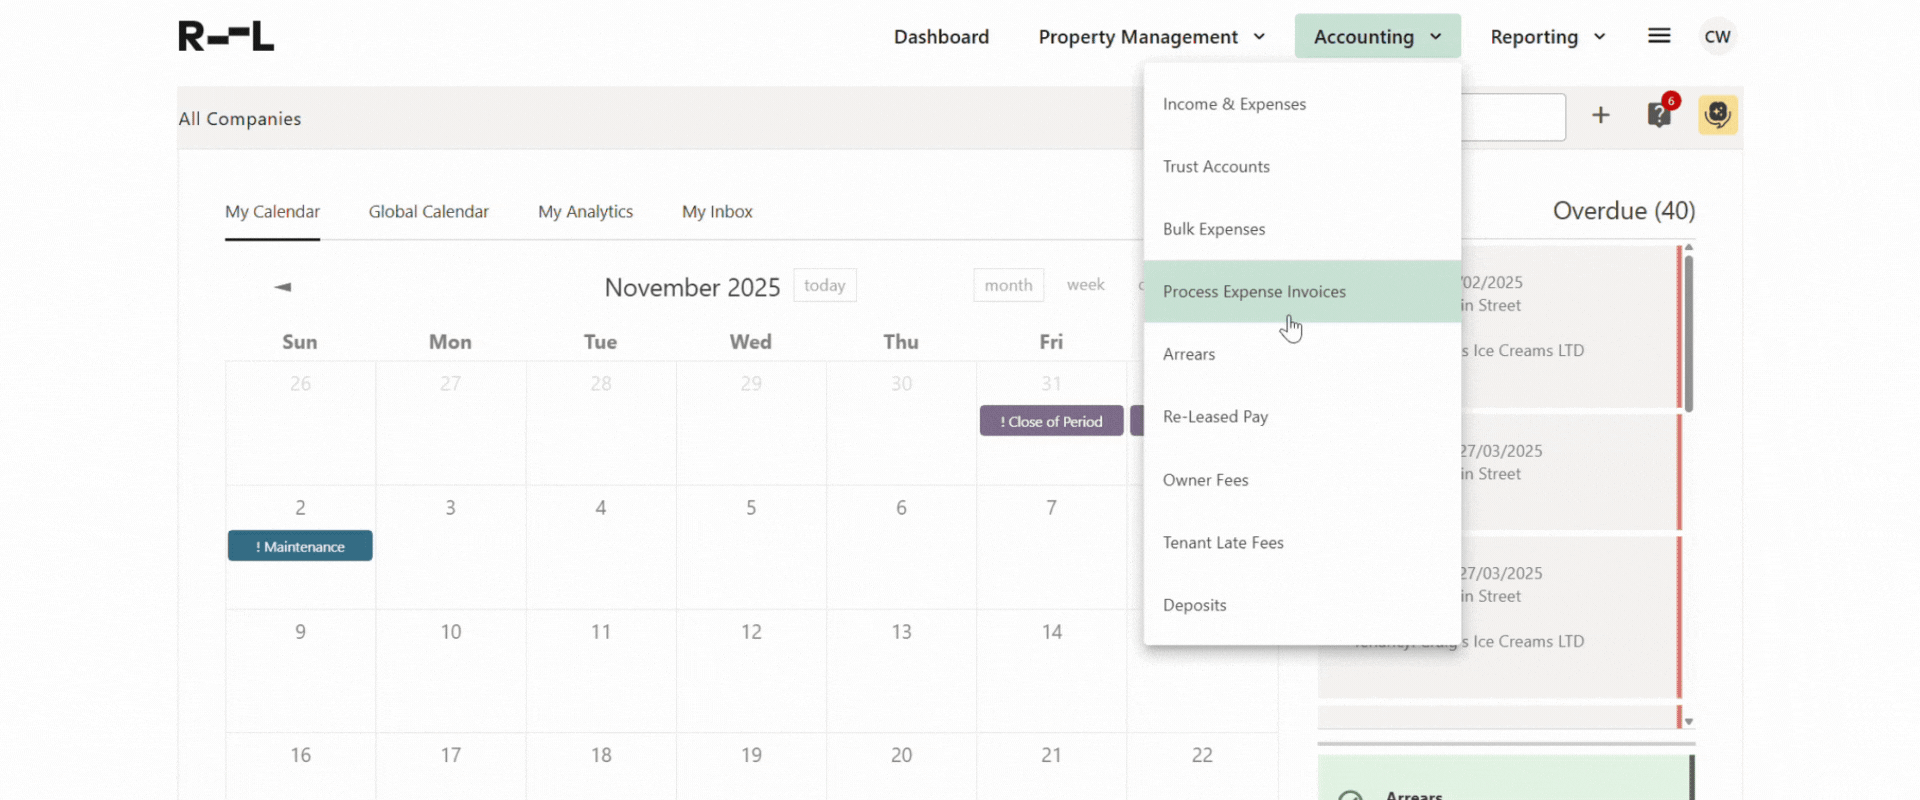
Task: Click the Re-Leased logo
Action: 226,36
